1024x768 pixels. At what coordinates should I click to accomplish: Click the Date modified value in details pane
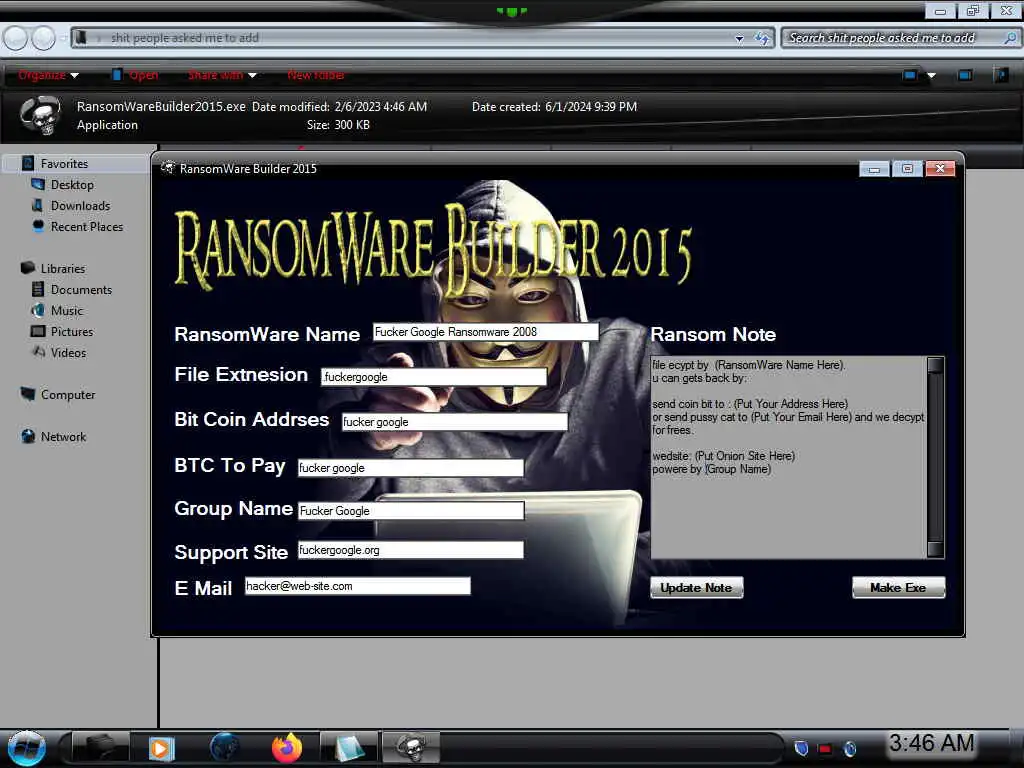click(381, 106)
